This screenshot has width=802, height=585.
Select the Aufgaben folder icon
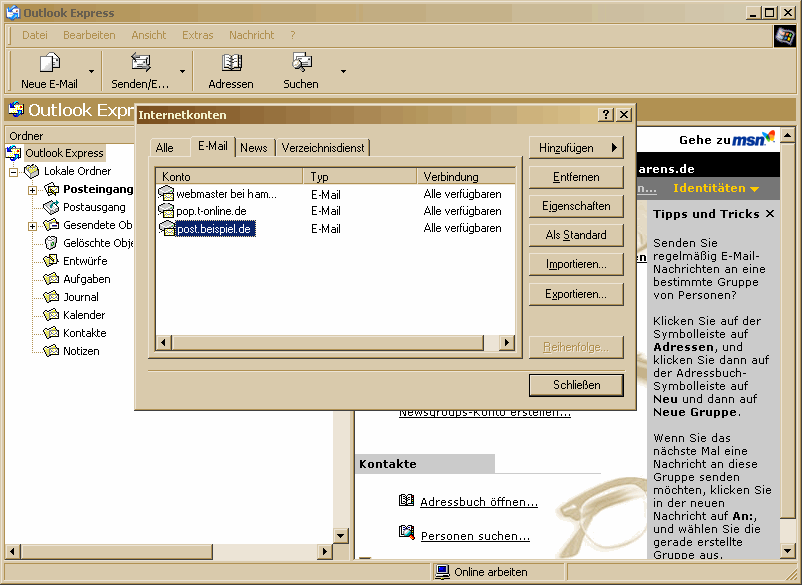point(51,279)
